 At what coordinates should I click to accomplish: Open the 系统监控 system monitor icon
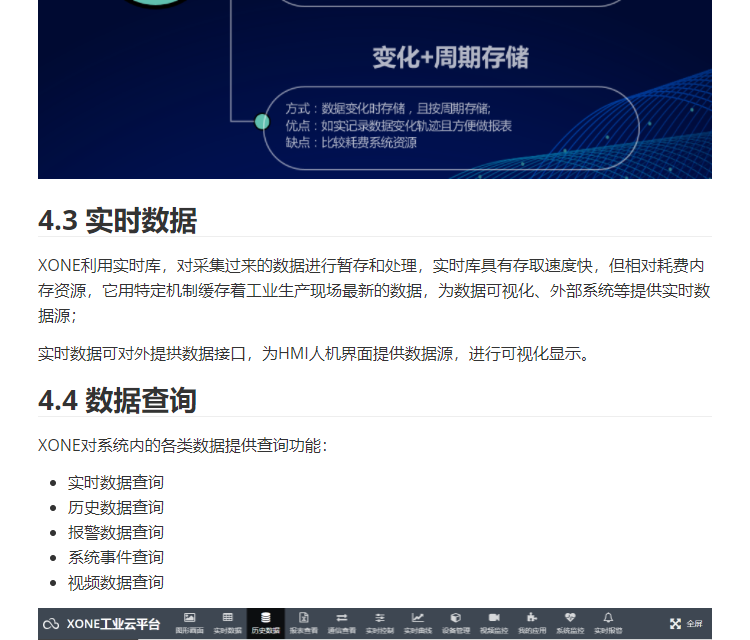pos(570,618)
